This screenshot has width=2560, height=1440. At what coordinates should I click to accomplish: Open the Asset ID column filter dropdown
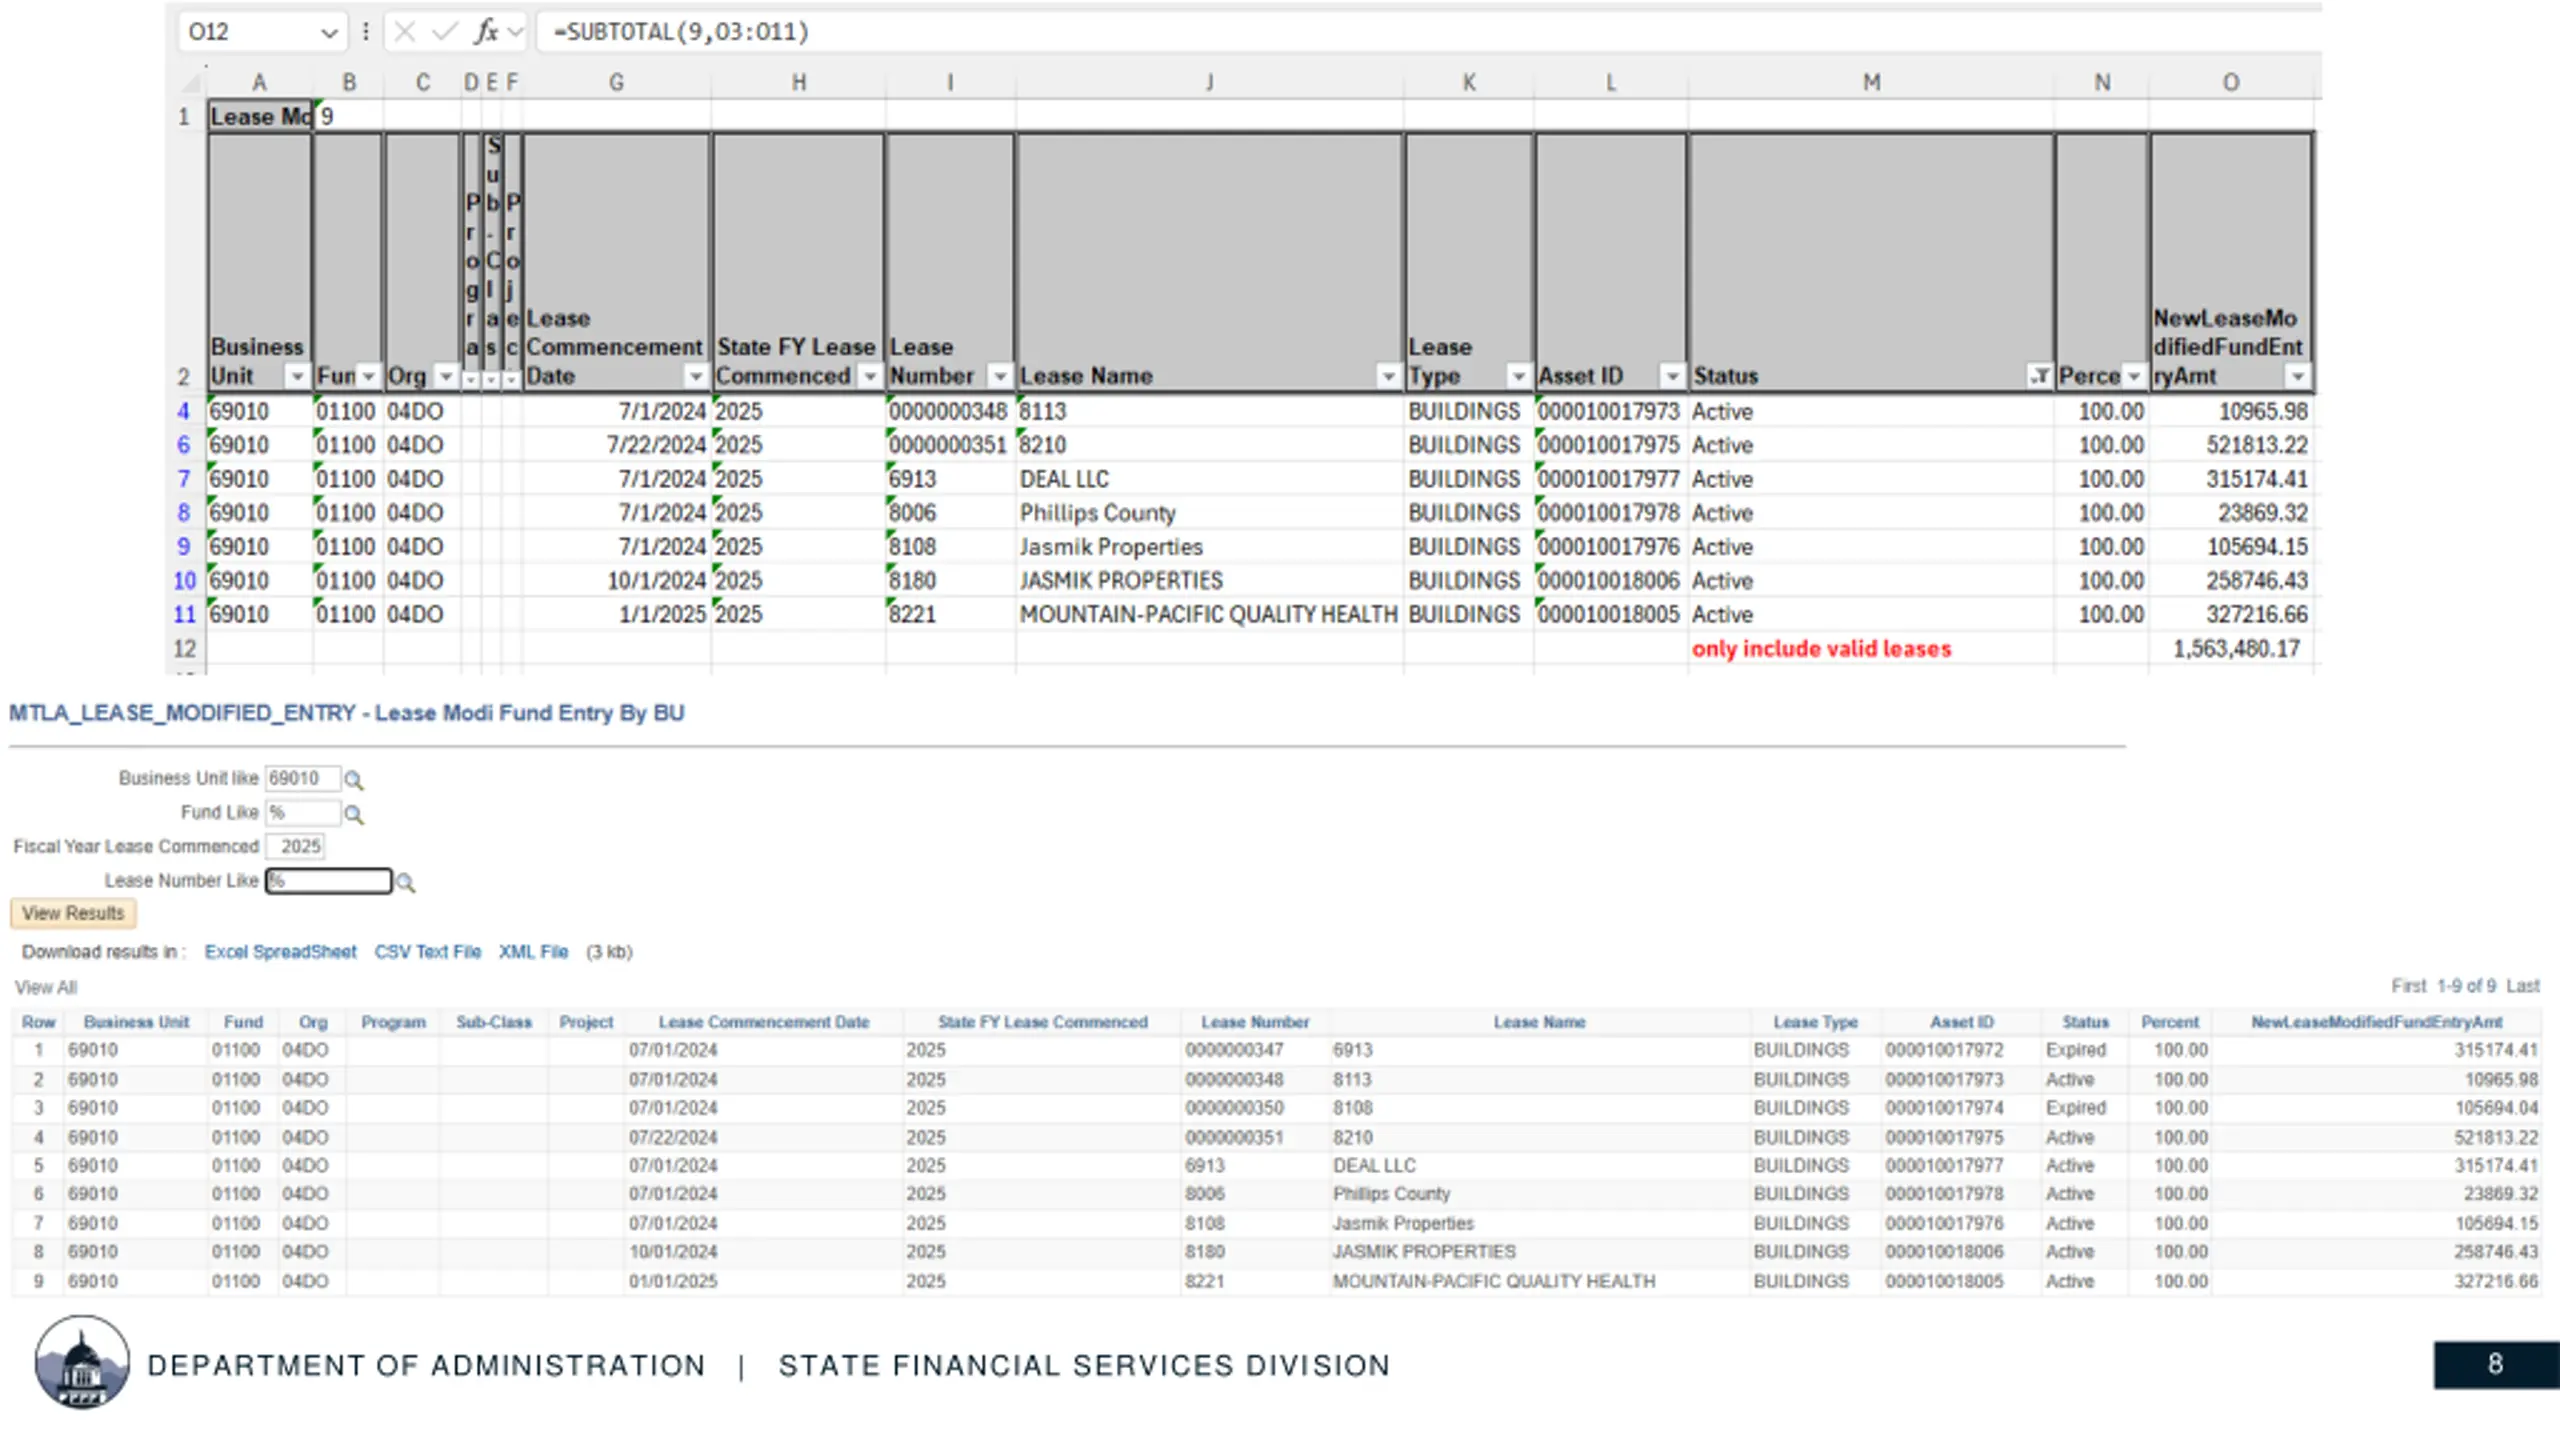[x=1672, y=377]
